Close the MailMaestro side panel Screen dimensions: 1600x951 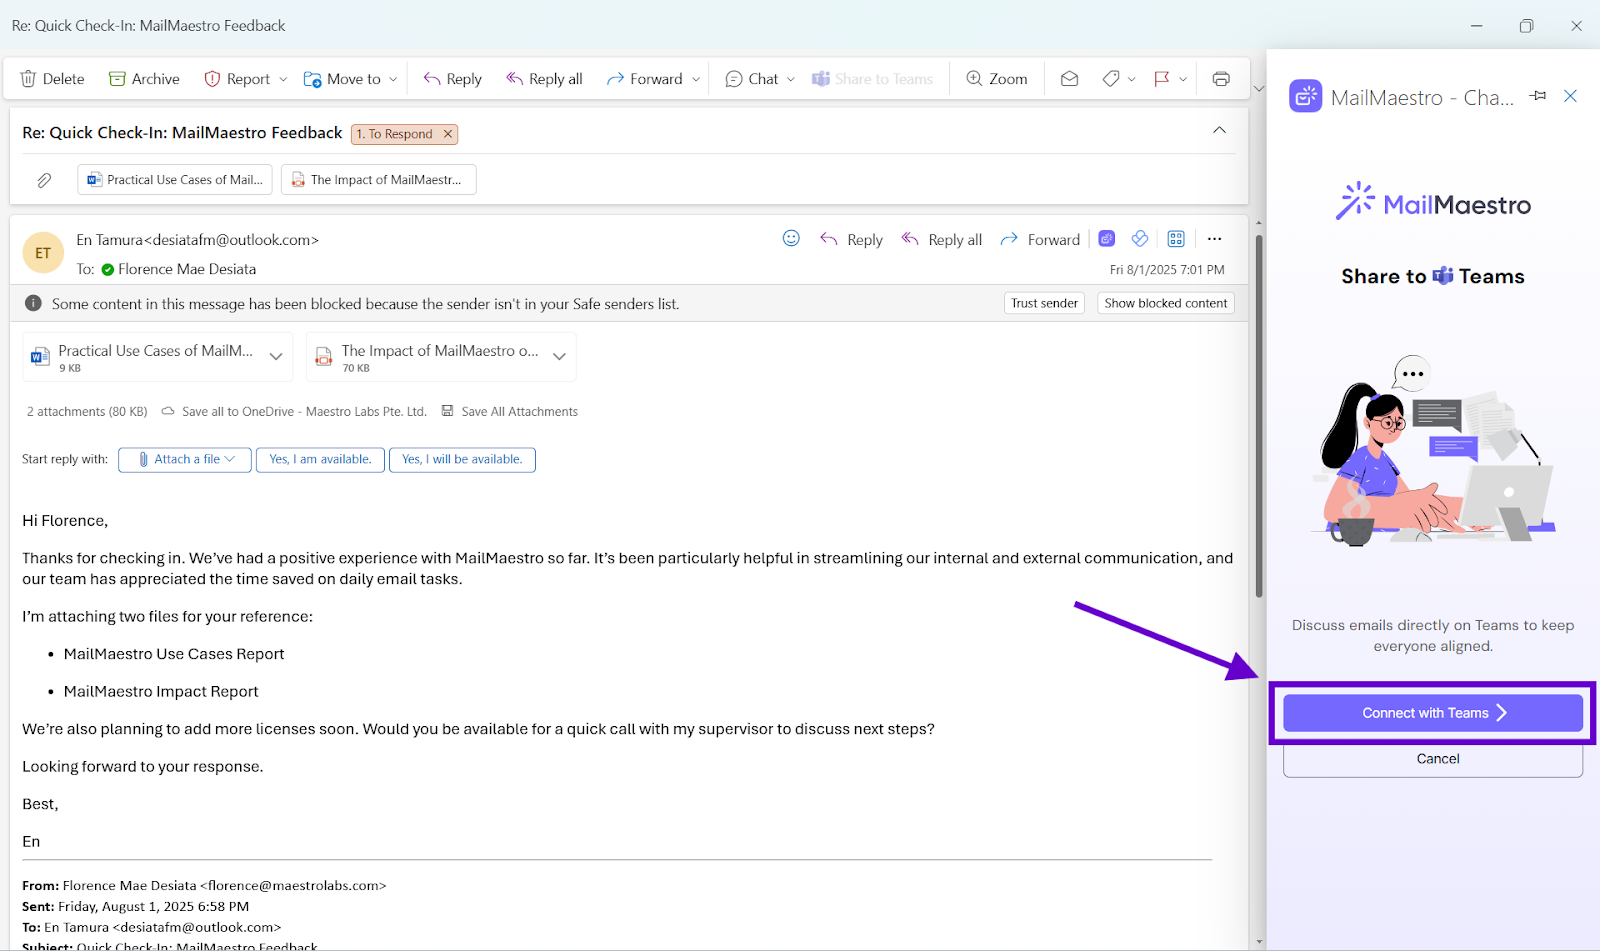[x=1571, y=96]
